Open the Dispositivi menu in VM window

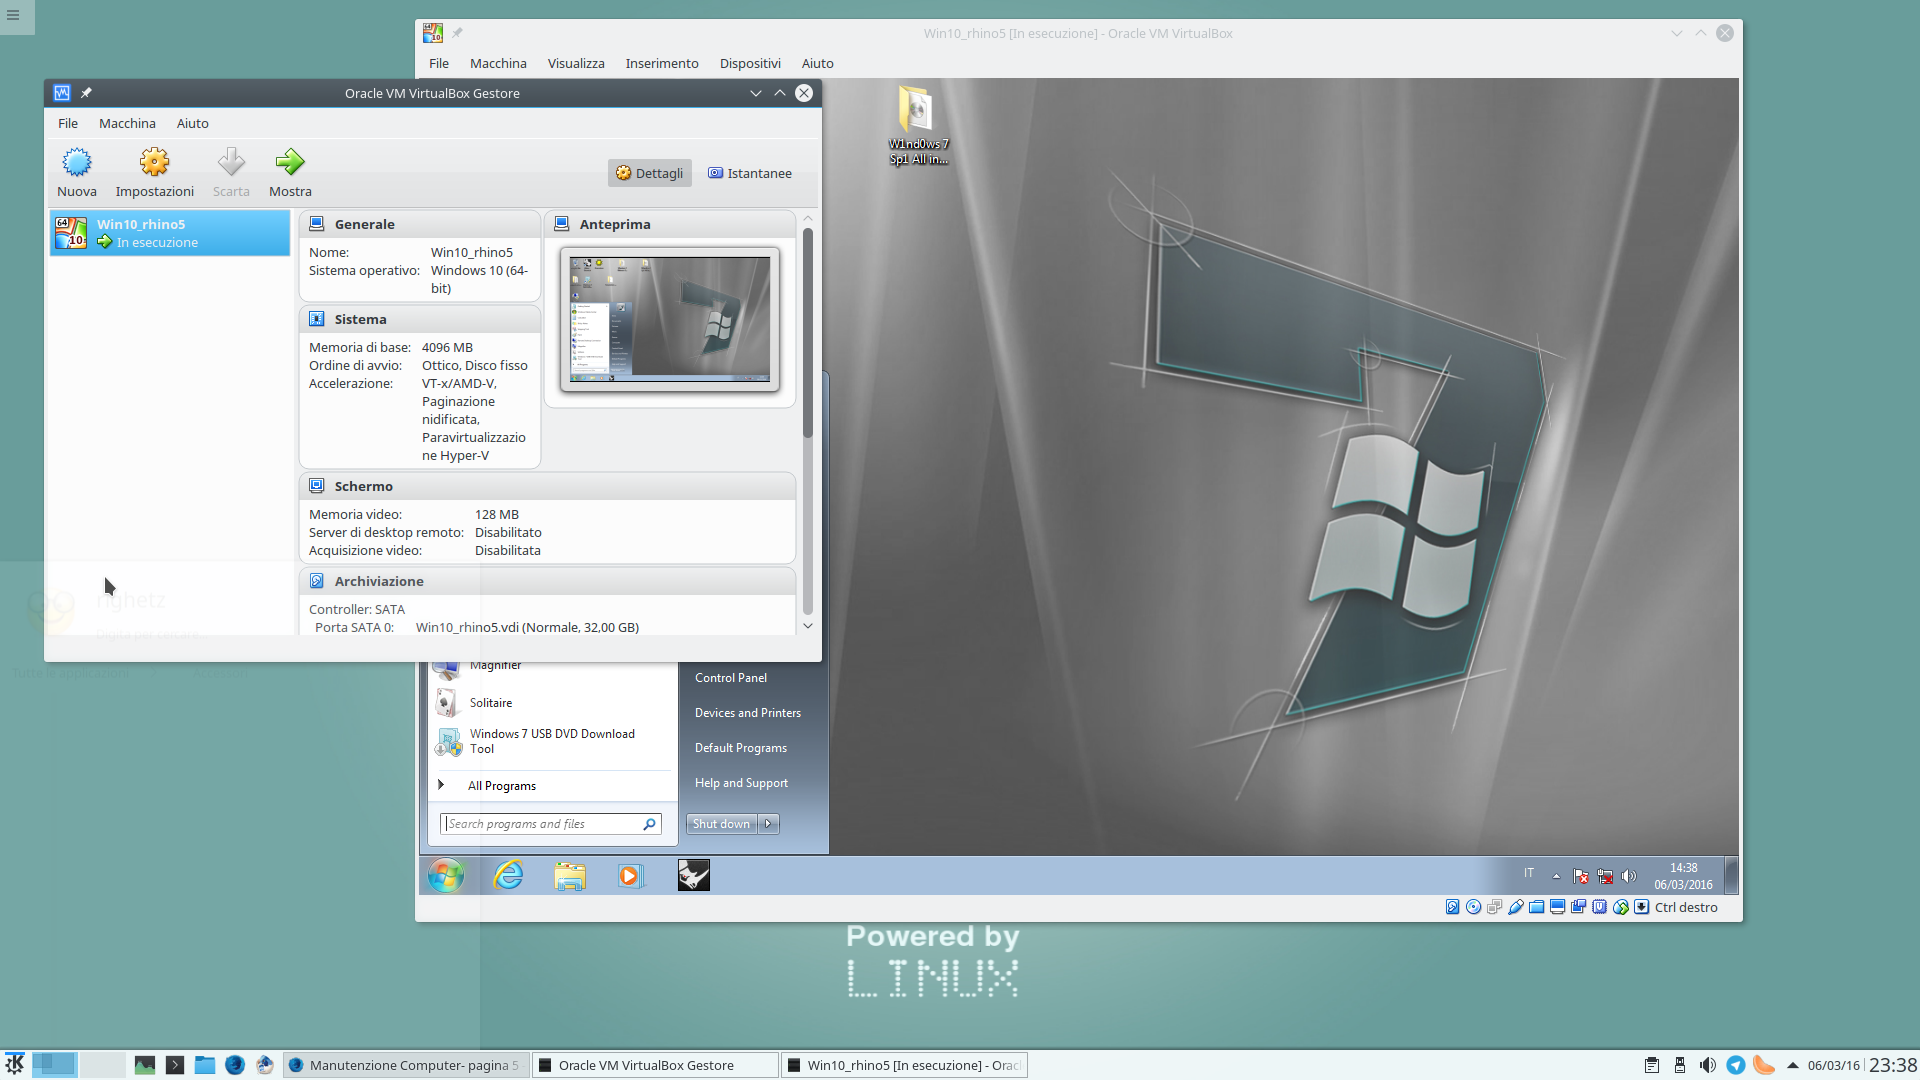click(750, 63)
